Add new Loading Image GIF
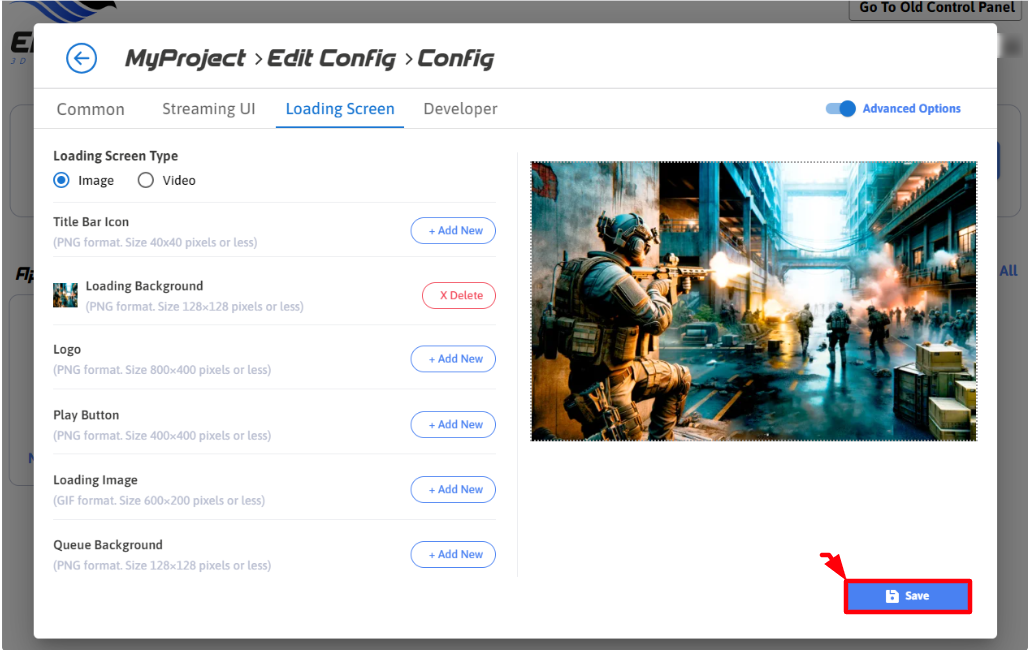Screen dimensions: 1029x650 point(453,490)
